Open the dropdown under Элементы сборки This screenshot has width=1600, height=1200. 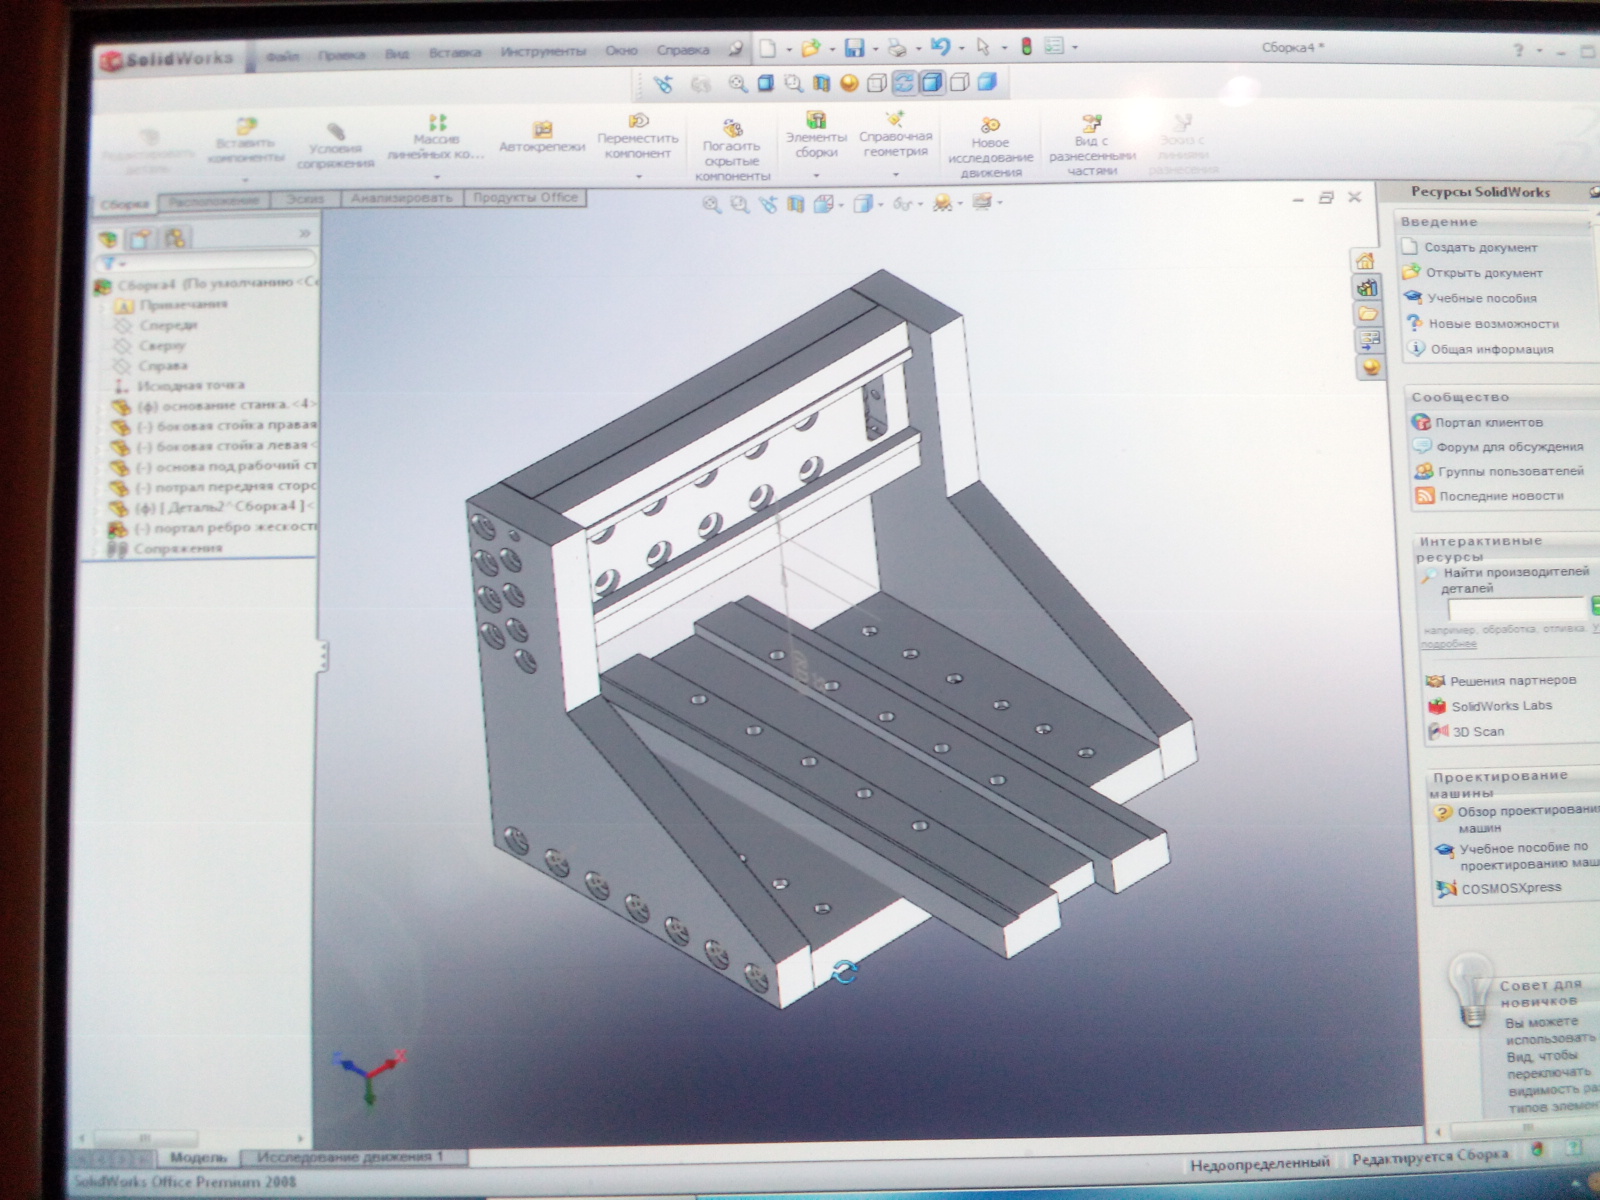[x=816, y=175]
